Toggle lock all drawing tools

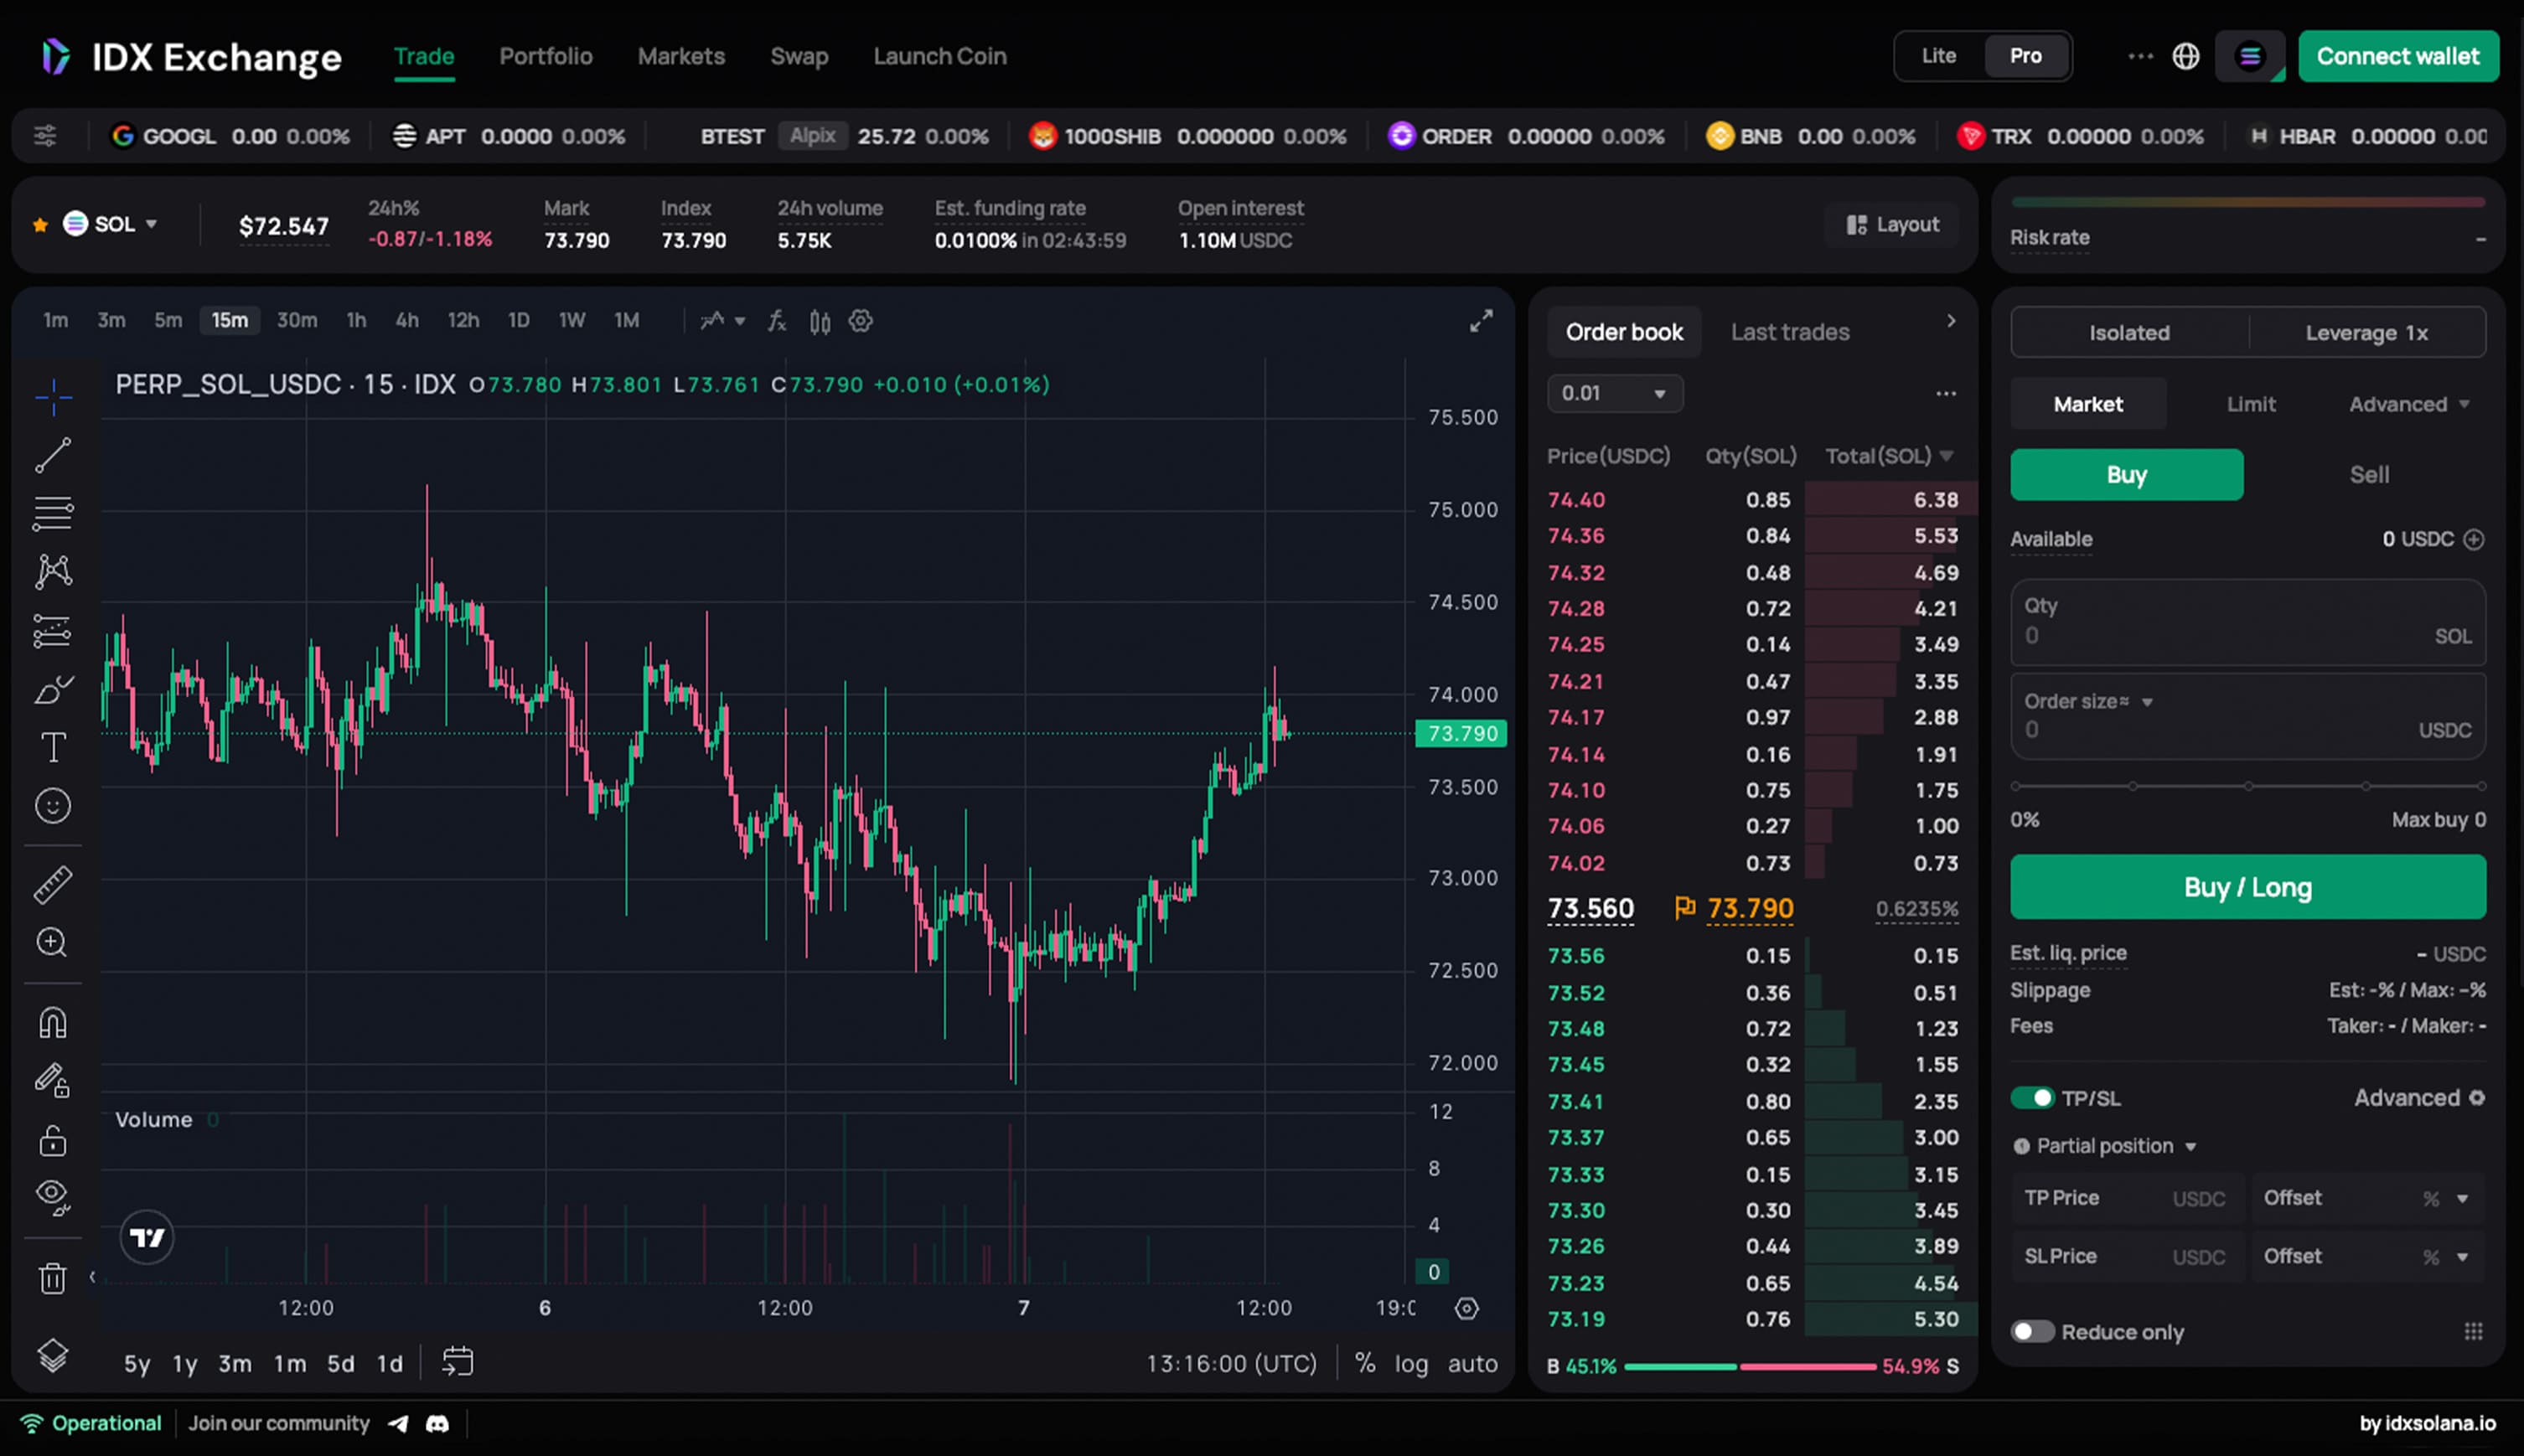click(53, 1140)
